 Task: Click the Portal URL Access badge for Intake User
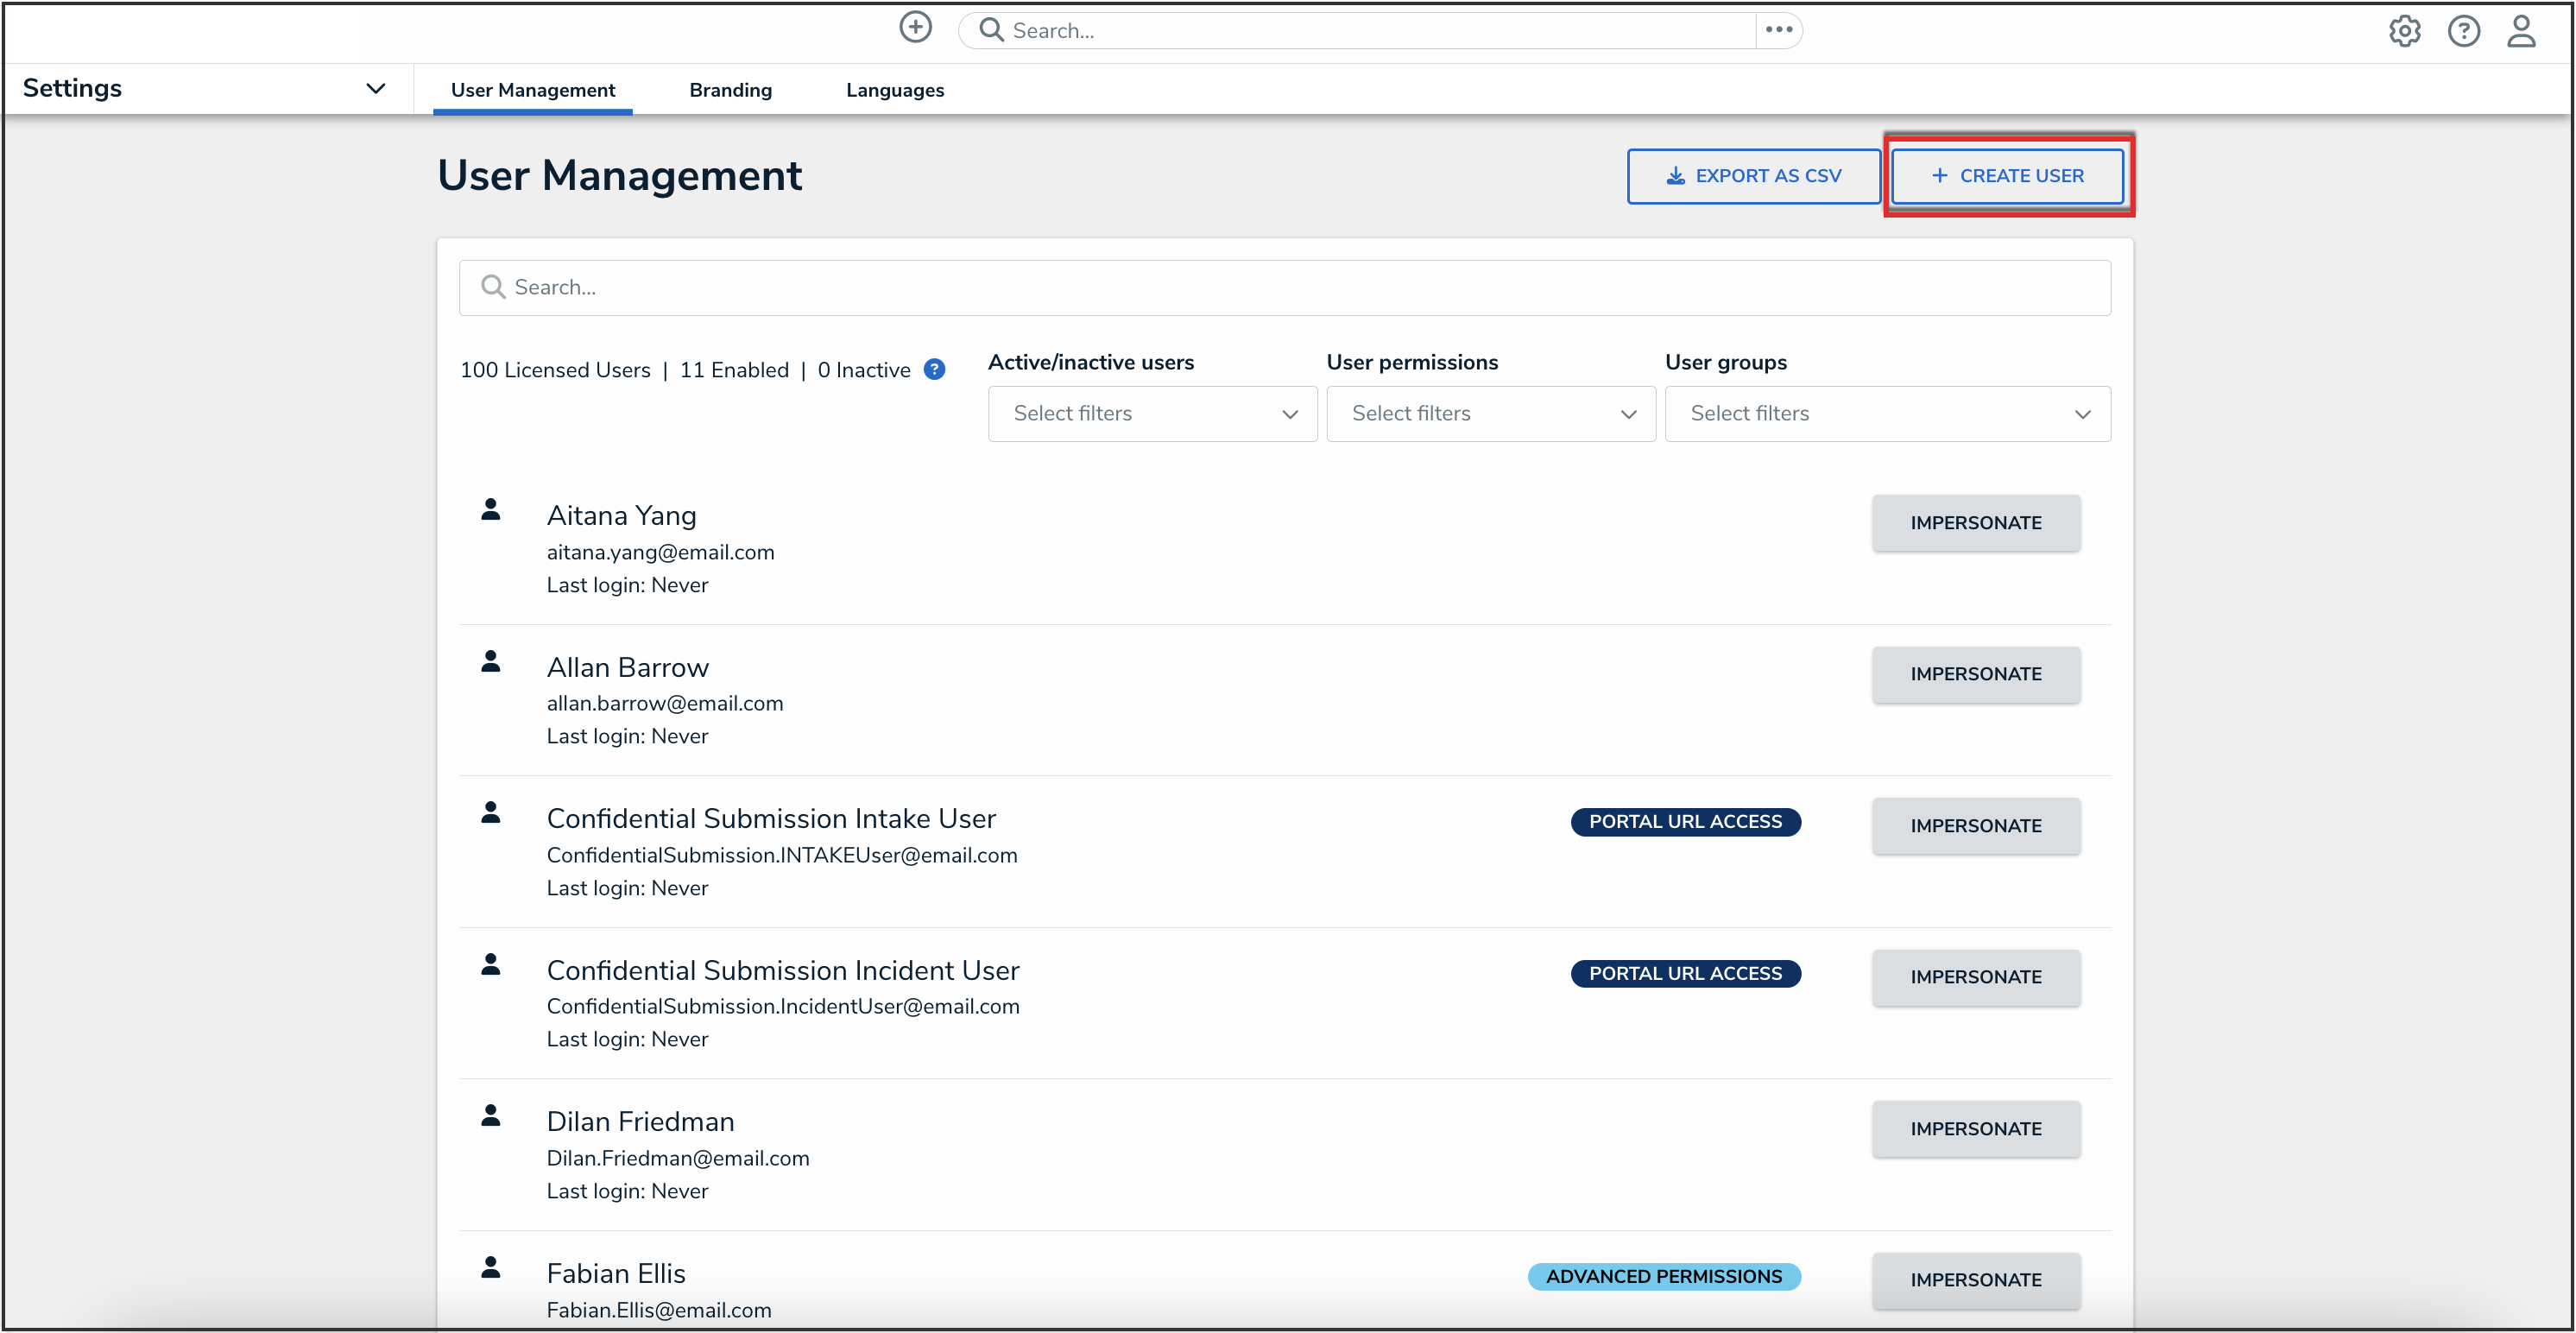pyautogui.click(x=1685, y=822)
